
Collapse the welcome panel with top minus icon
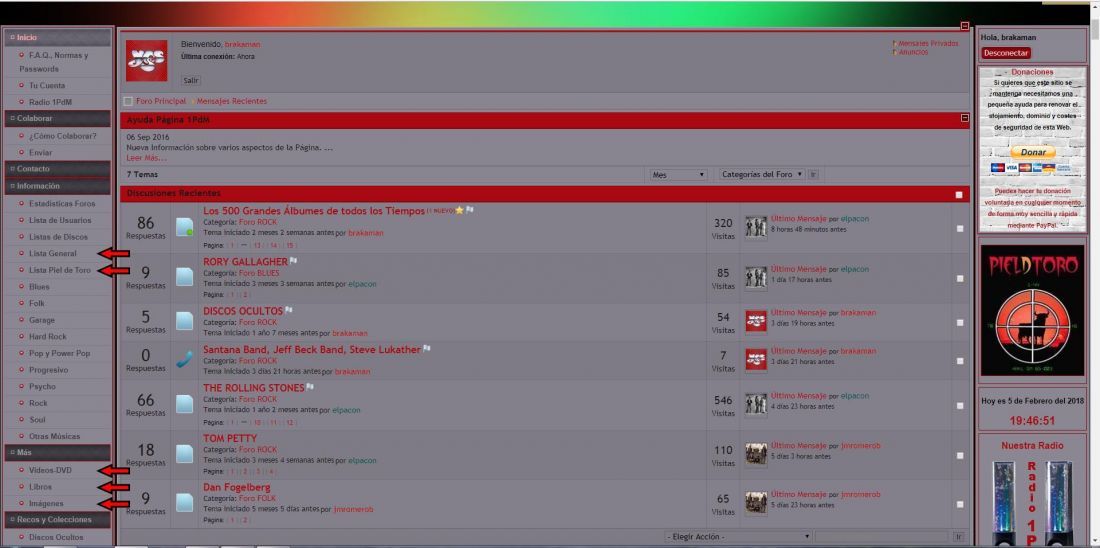tap(965, 26)
